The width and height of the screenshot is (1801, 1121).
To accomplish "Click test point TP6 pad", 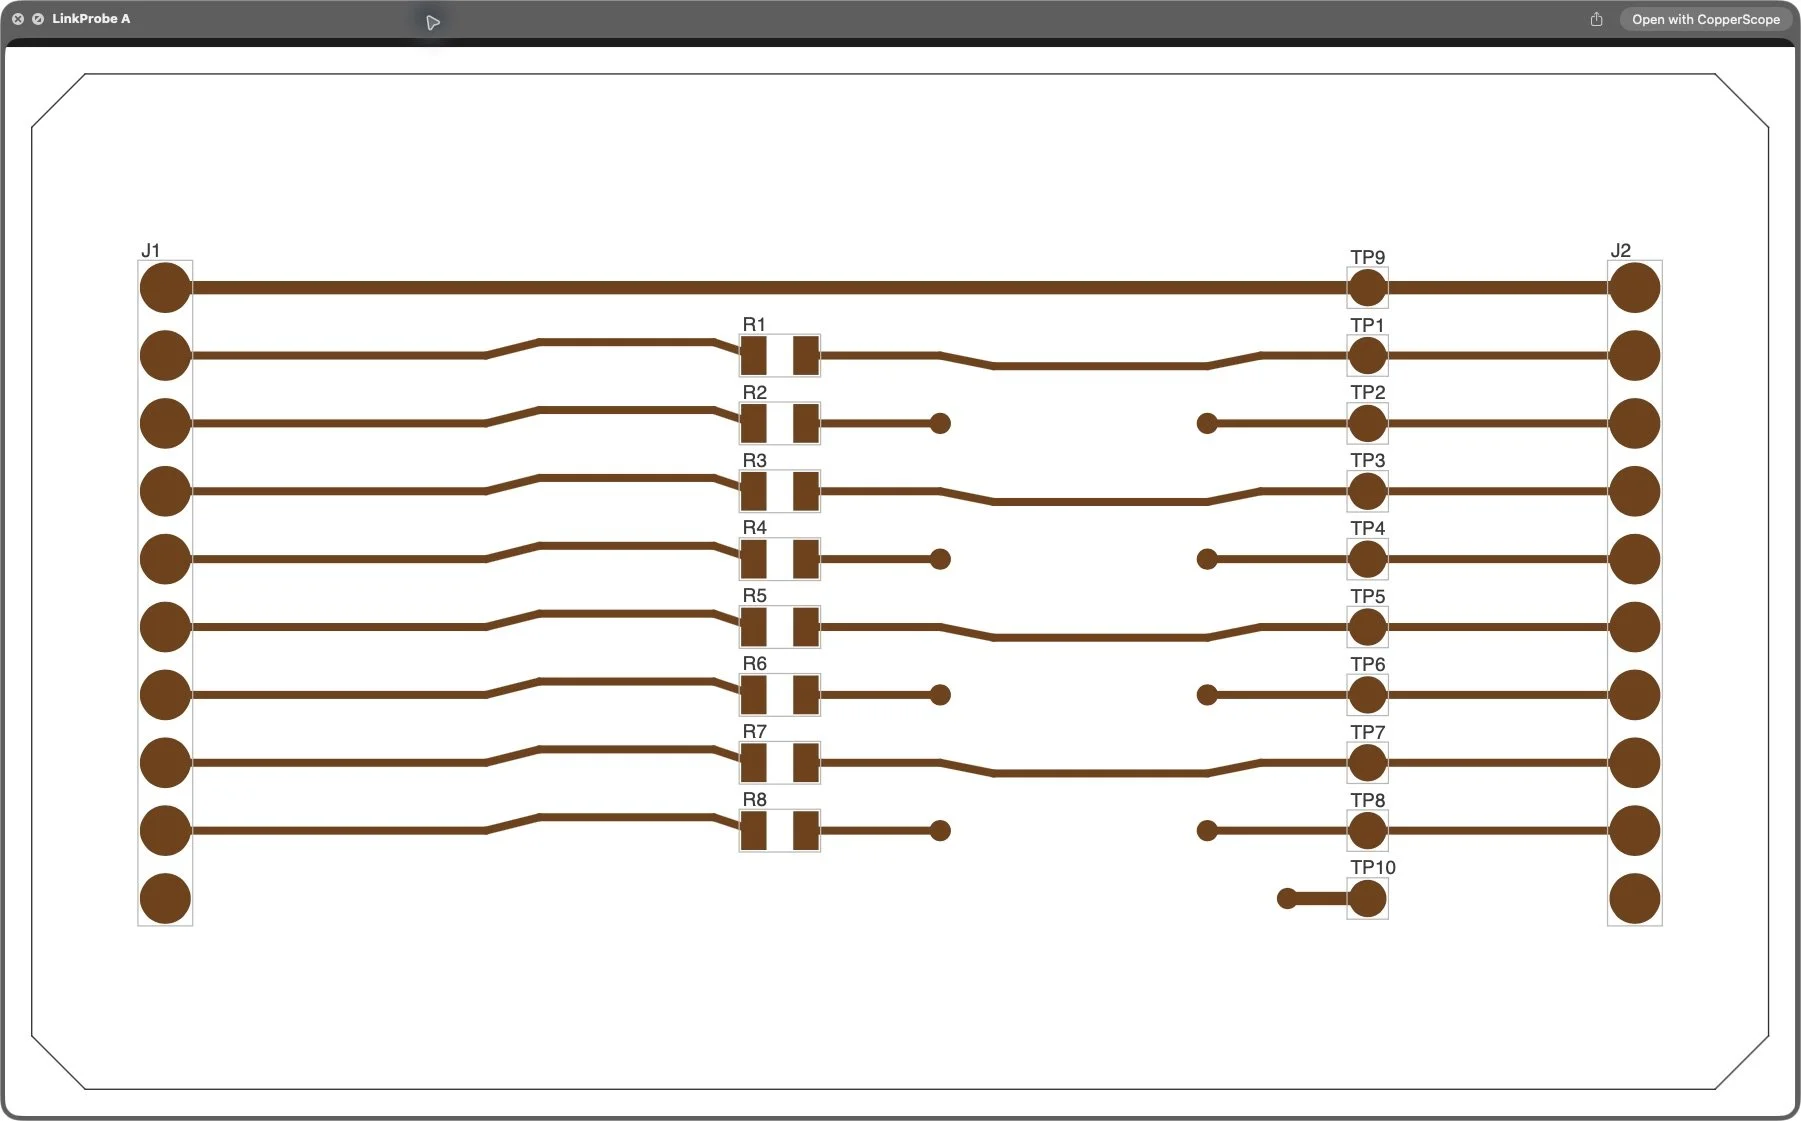I will pos(1367,695).
